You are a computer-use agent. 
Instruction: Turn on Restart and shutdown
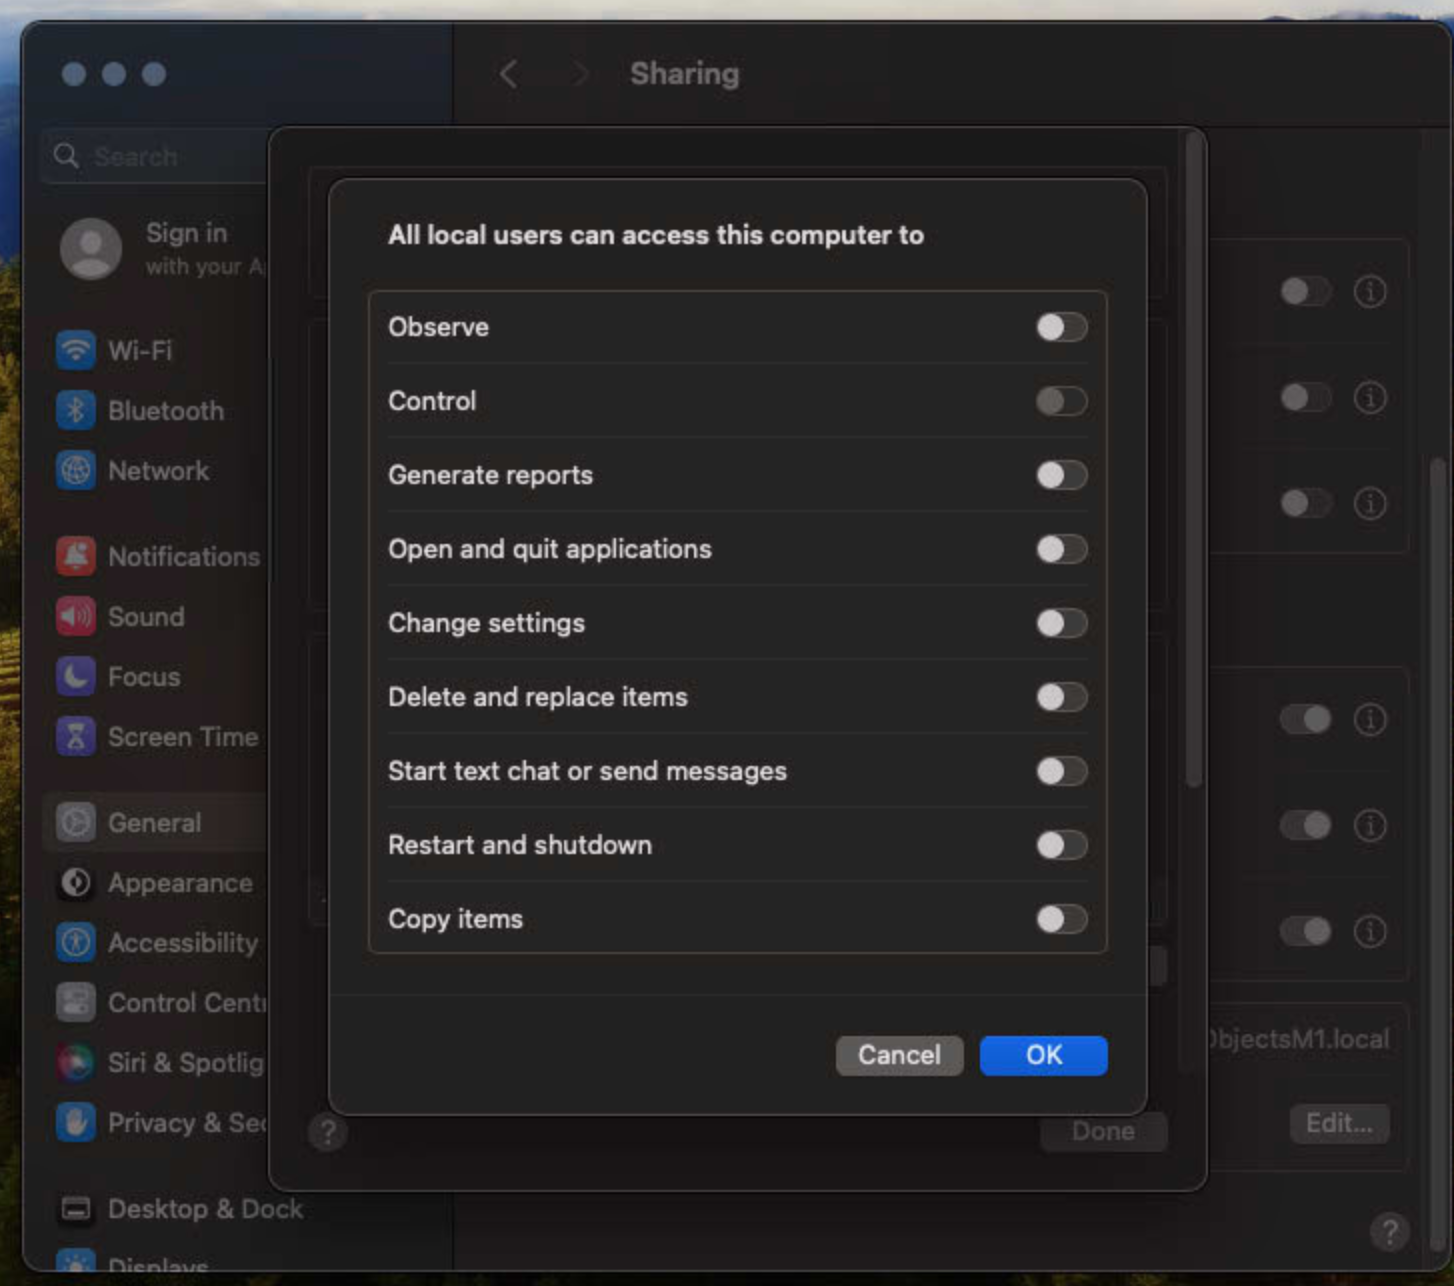coord(1061,845)
